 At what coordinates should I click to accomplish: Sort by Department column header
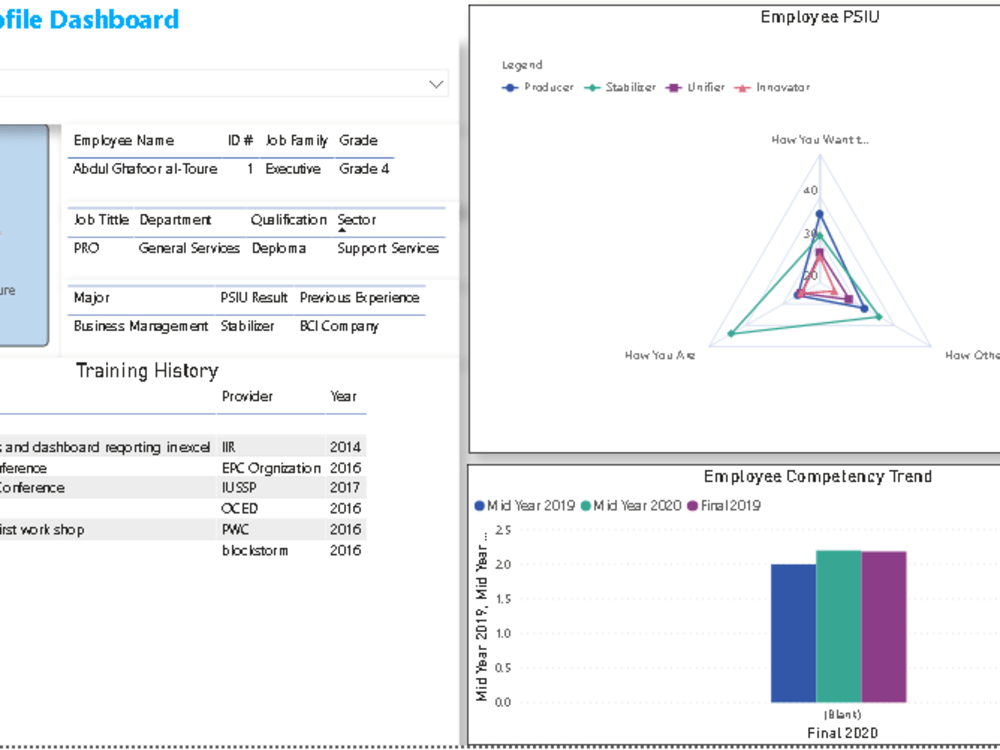[175, 220]
